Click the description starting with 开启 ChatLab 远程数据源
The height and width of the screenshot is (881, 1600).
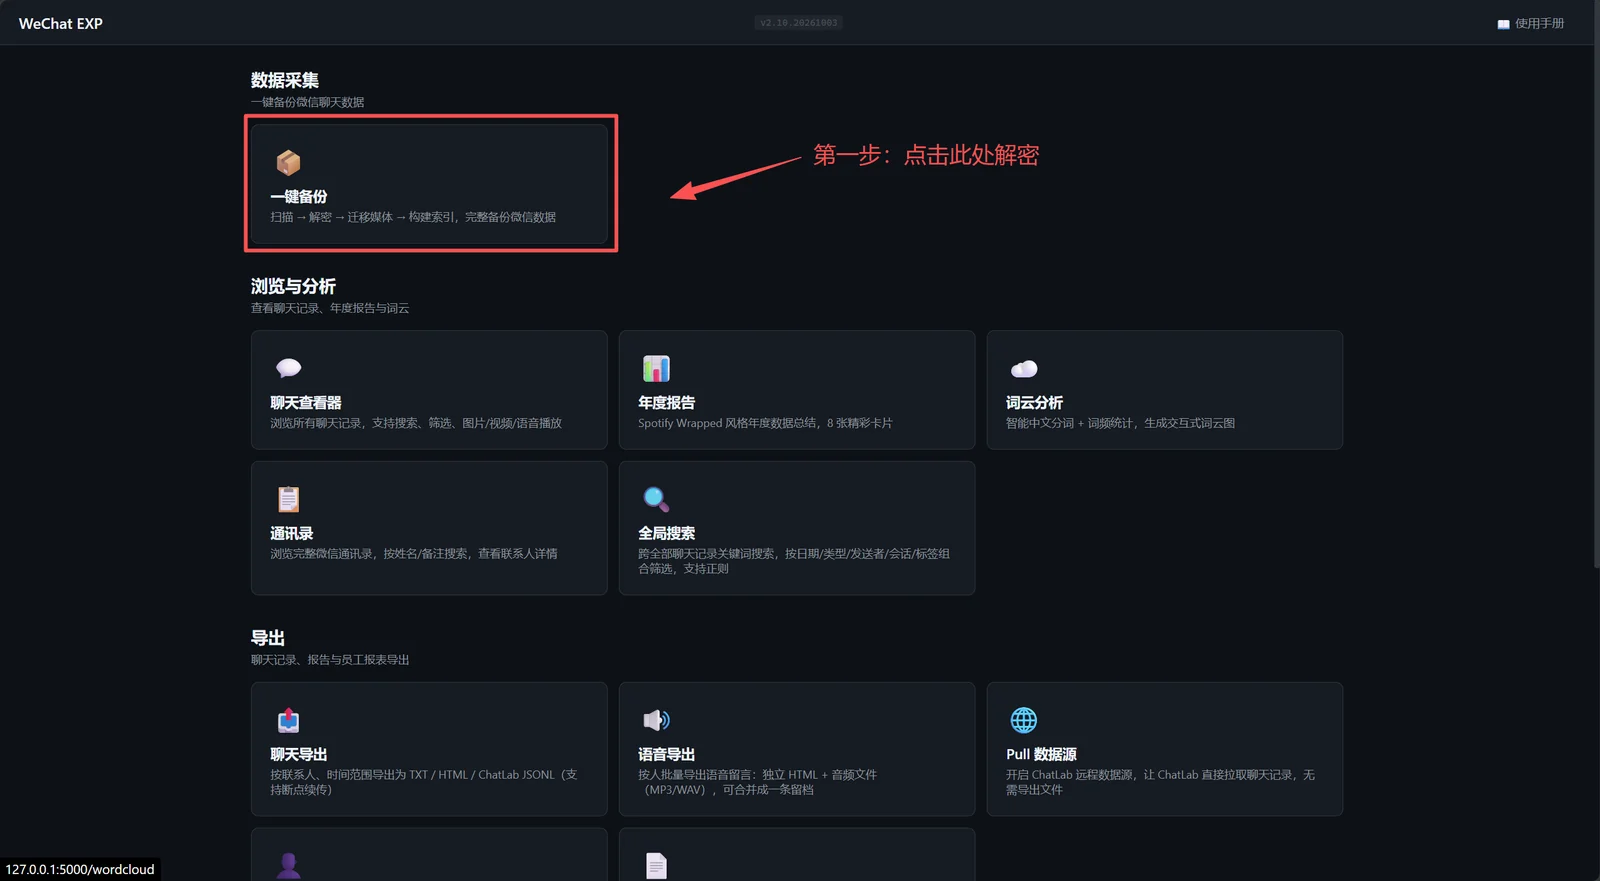(x=1161, y=782)
